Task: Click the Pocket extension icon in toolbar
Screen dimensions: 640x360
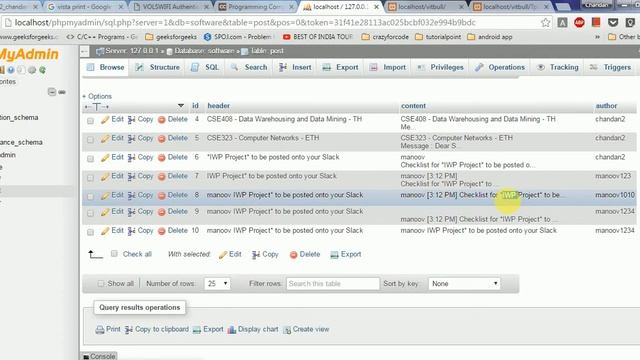Action: (613, 22)
